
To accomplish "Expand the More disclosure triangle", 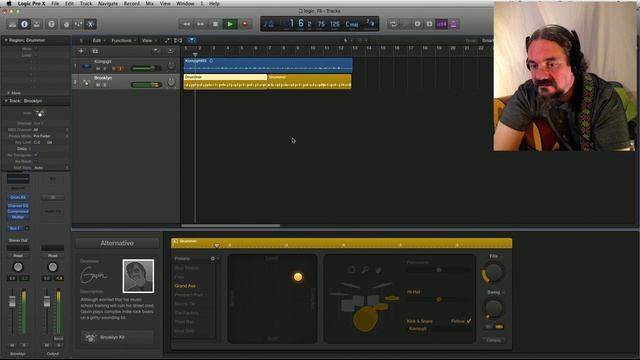I will 8,93.
